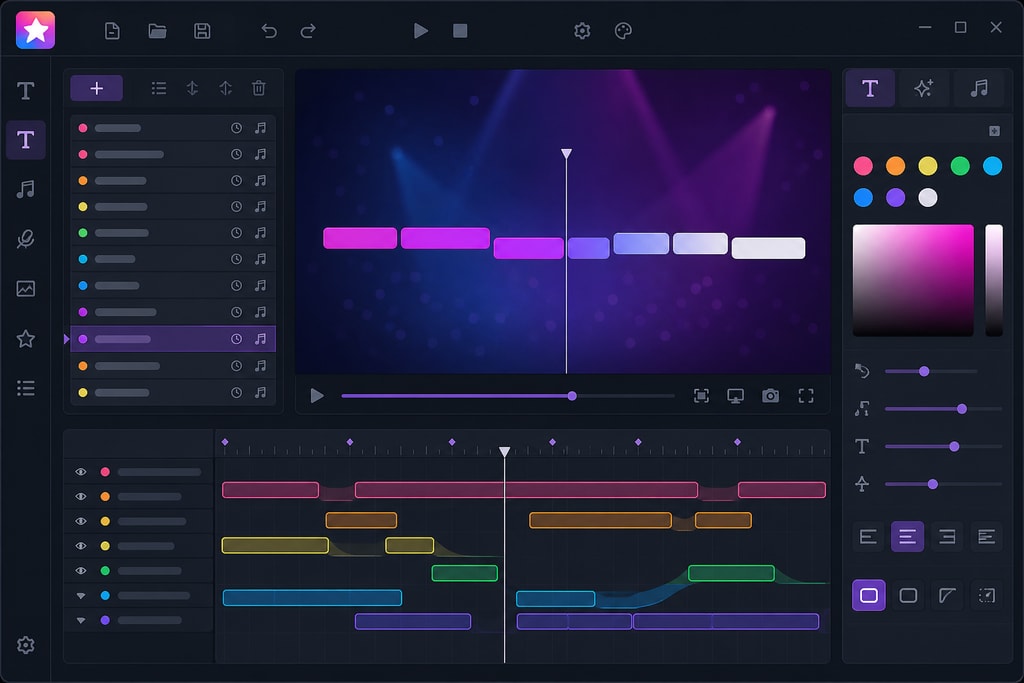Open the microphone section in left sidebar
The image size is (1024, 683).
pyautogui.click(x=26, y=239)
